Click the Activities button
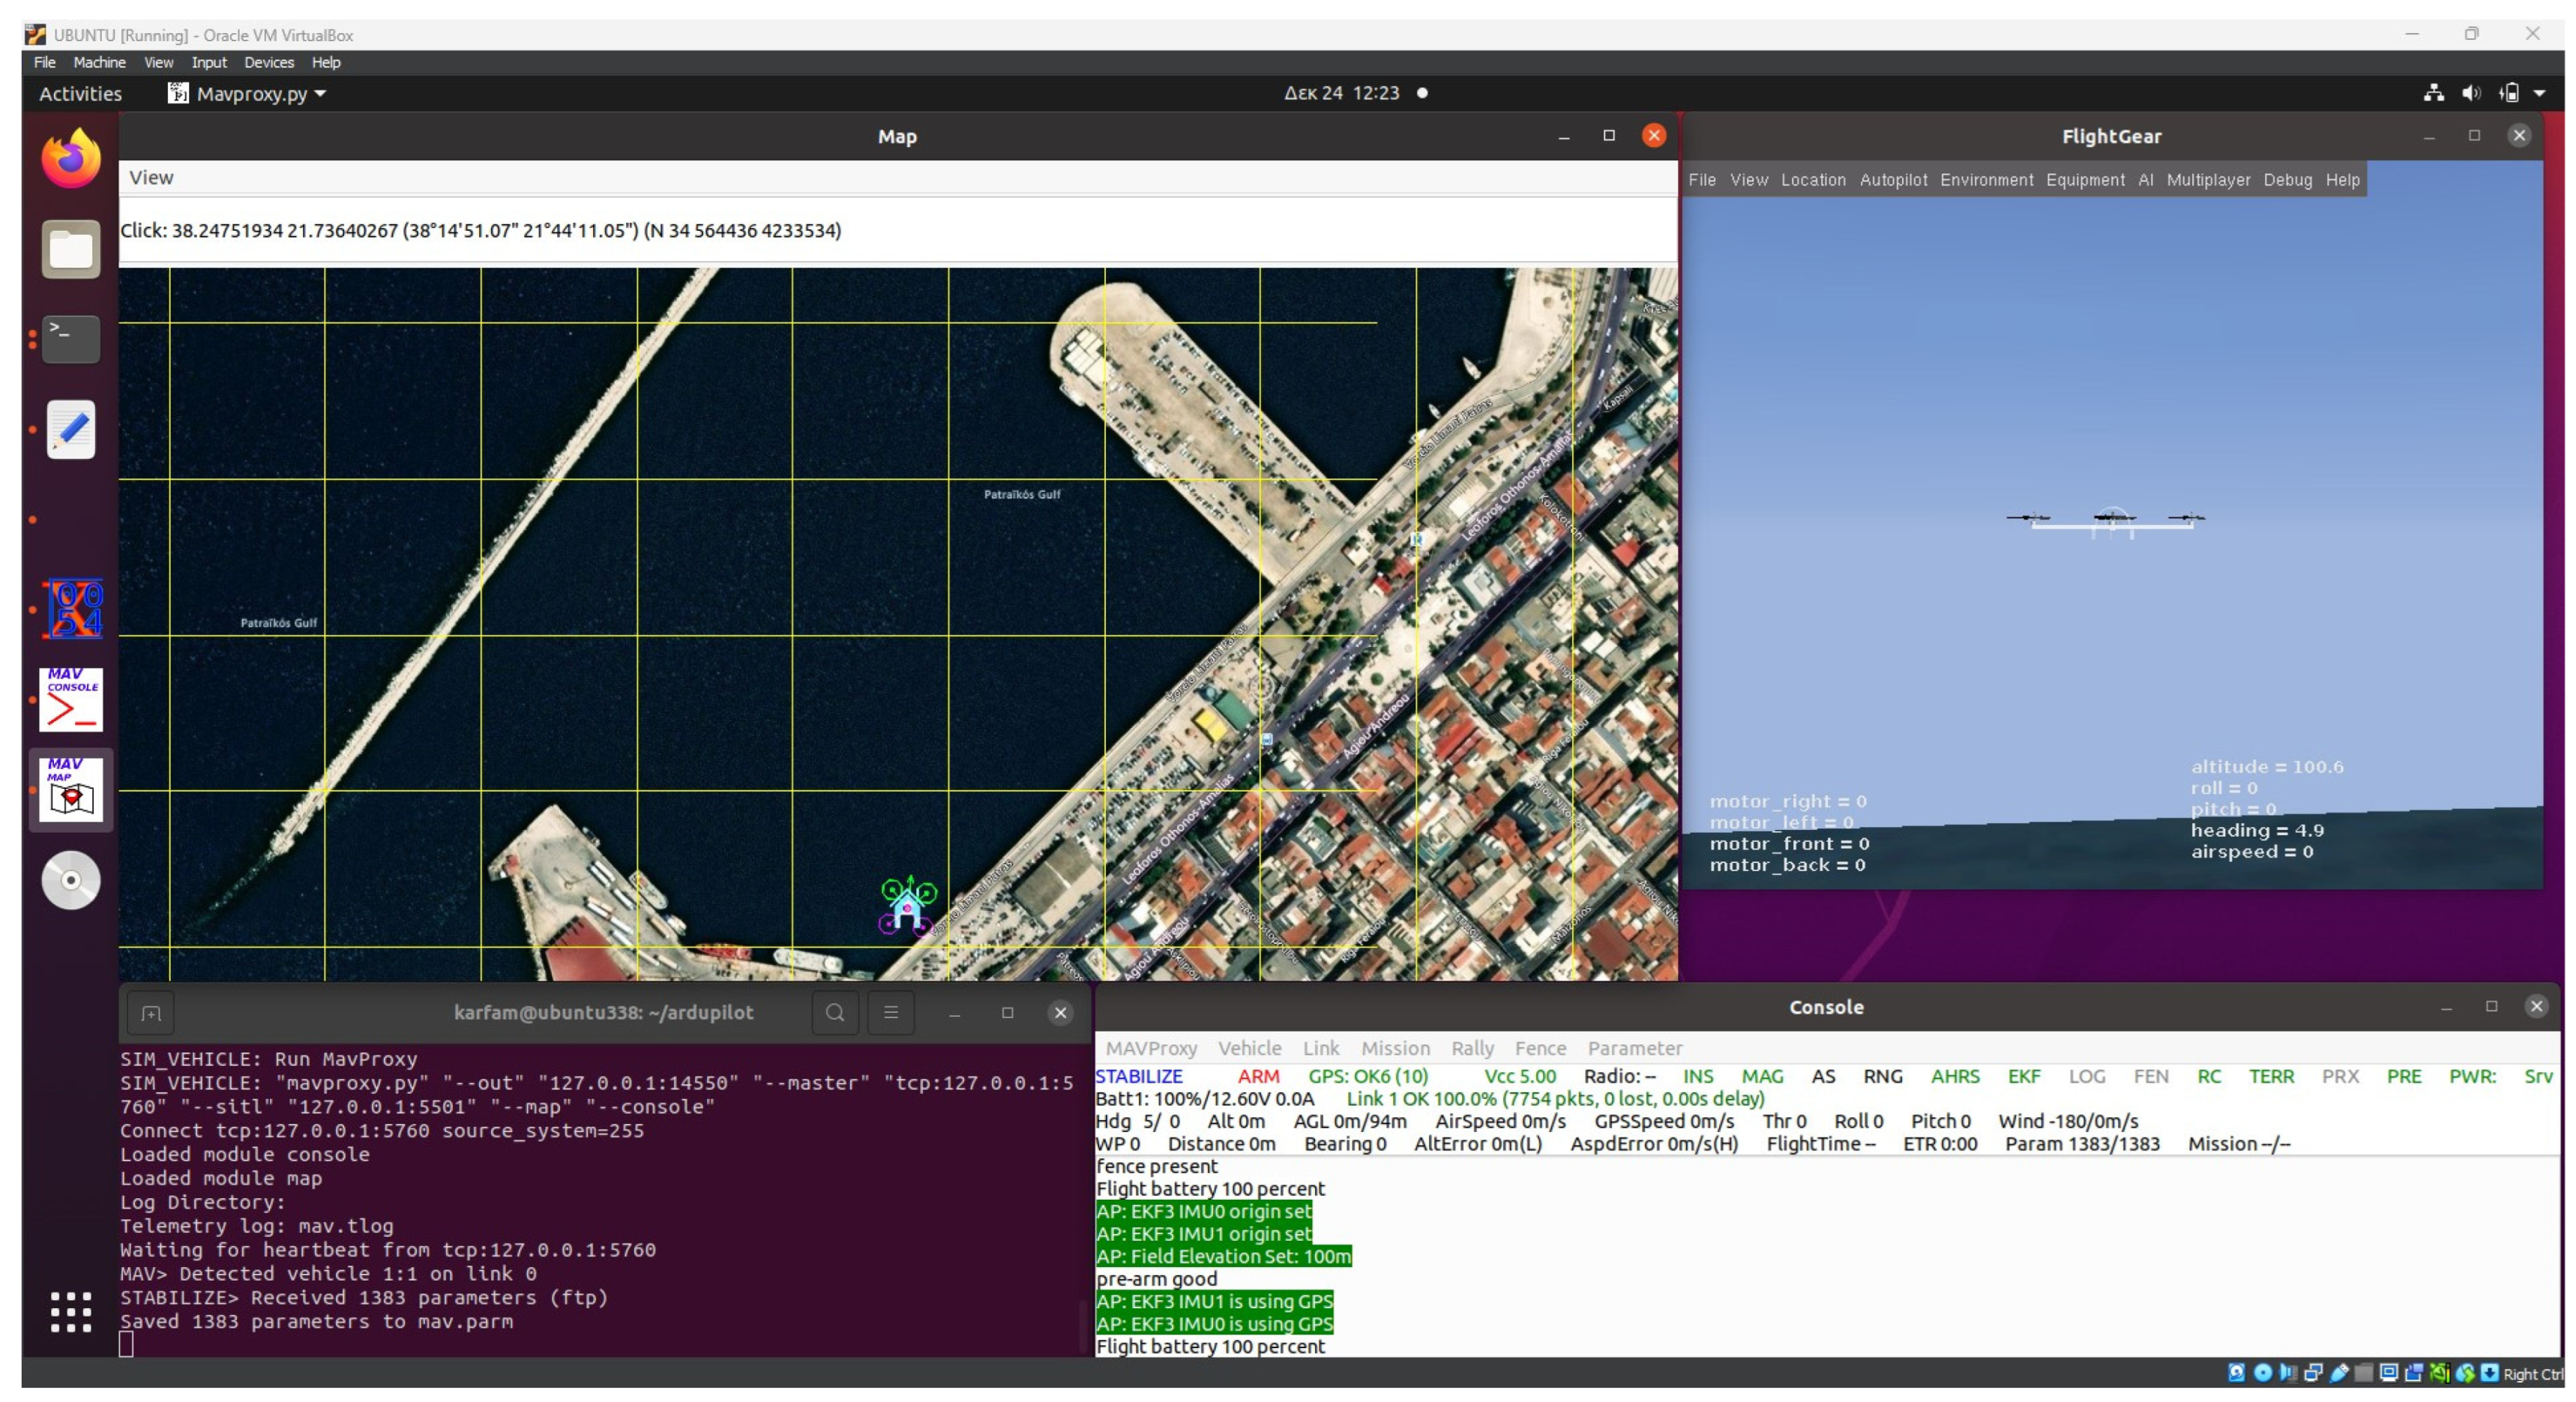This screenshot has height=1402, width=2576. click(x=80, y=94)
